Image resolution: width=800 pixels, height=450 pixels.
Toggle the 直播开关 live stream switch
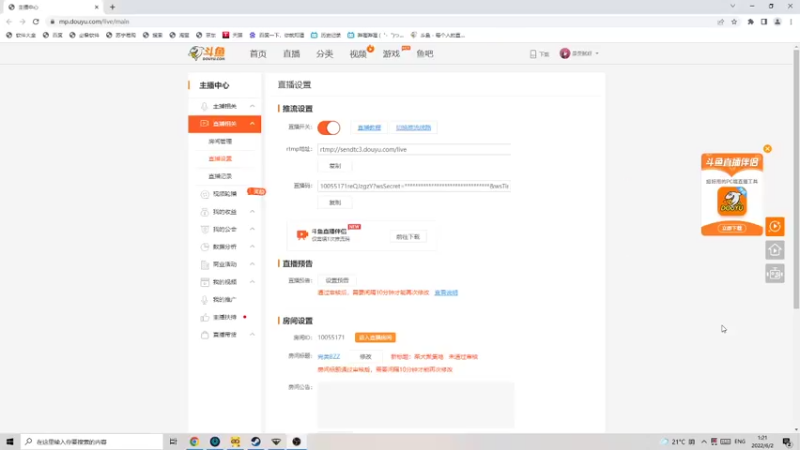pos(329,128)
